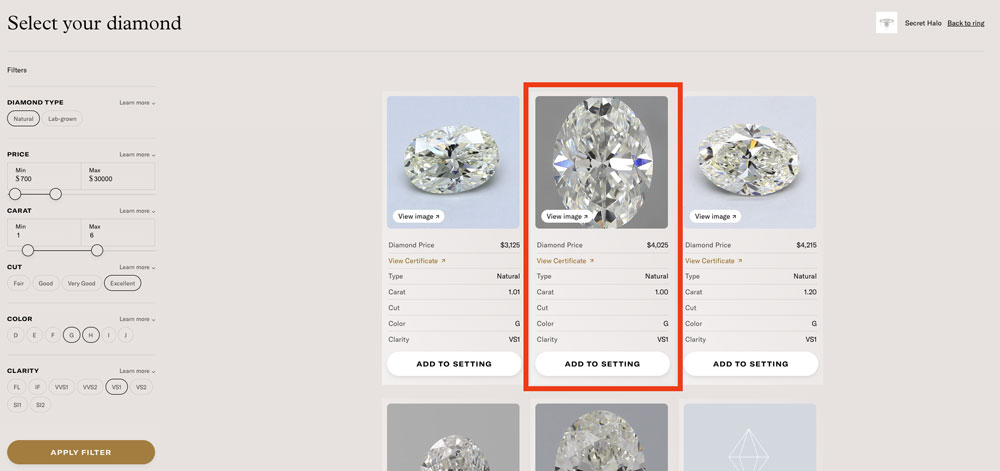
Task: Click the Secret Halo text
Action: pos(923,24)
